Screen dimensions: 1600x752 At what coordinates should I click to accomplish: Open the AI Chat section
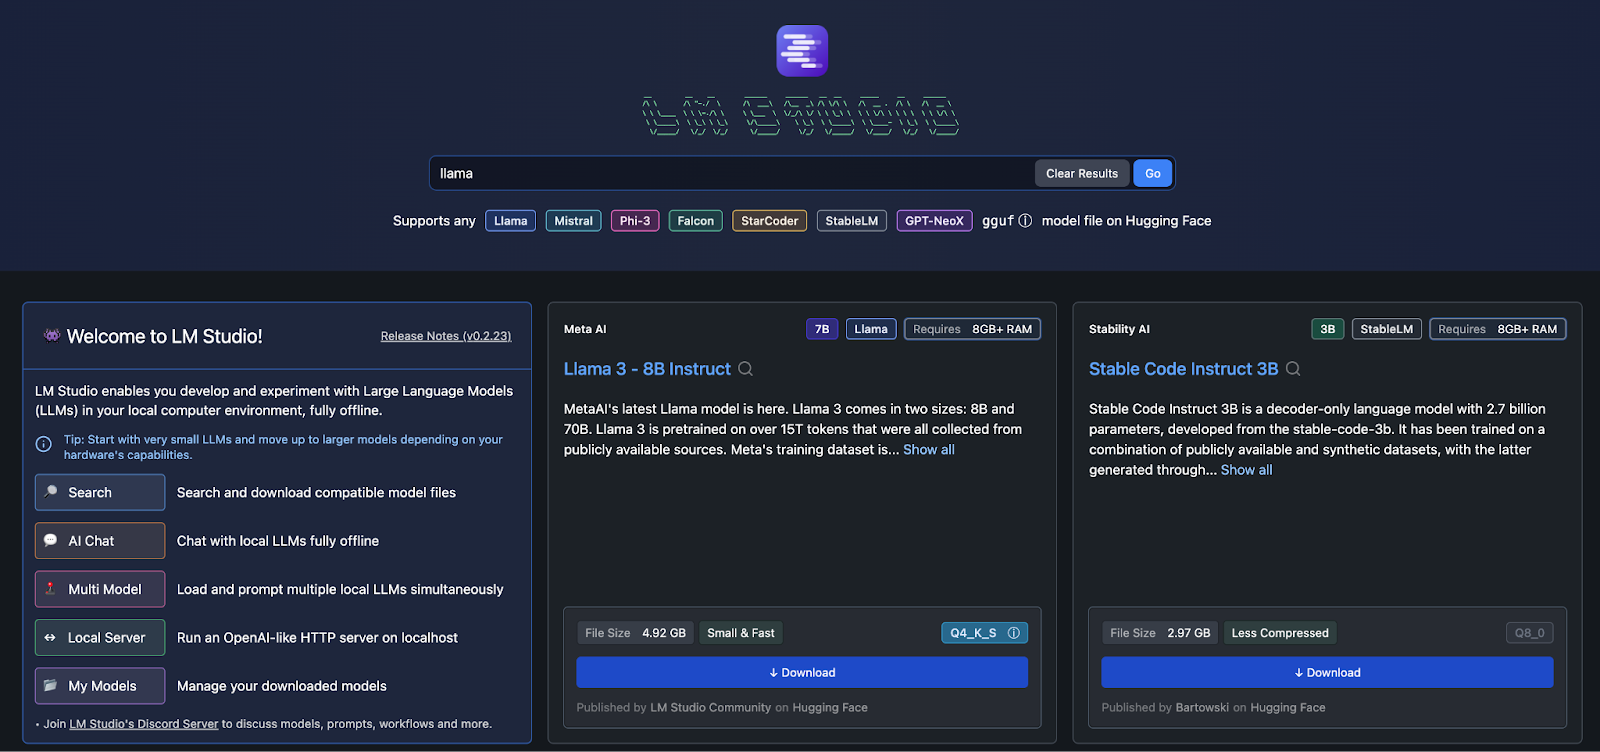100,541
